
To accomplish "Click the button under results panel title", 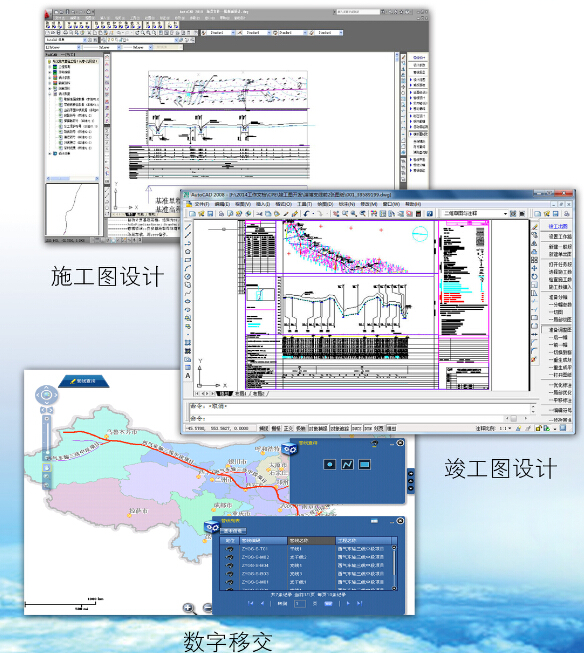I will [234, 531].
